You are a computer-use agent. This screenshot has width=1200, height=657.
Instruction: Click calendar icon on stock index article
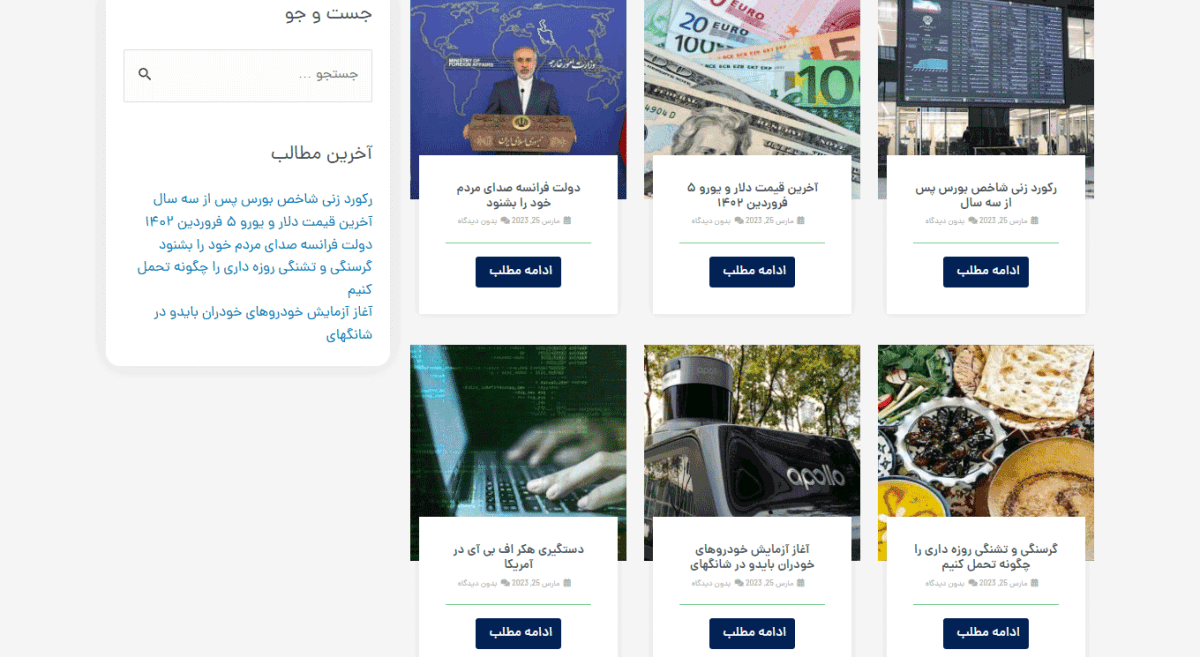(1034, 220)
